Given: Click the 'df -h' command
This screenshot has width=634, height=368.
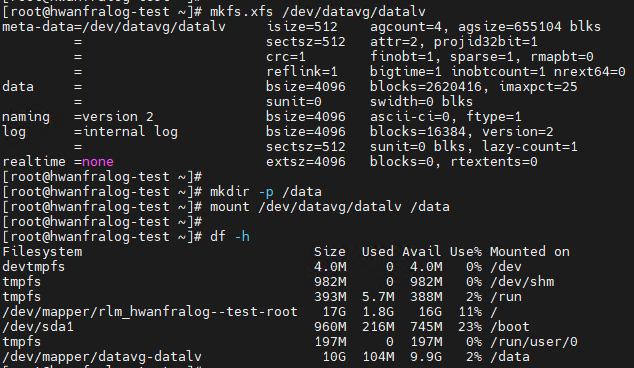Looking at the screenshot, I should pos(230,237).
